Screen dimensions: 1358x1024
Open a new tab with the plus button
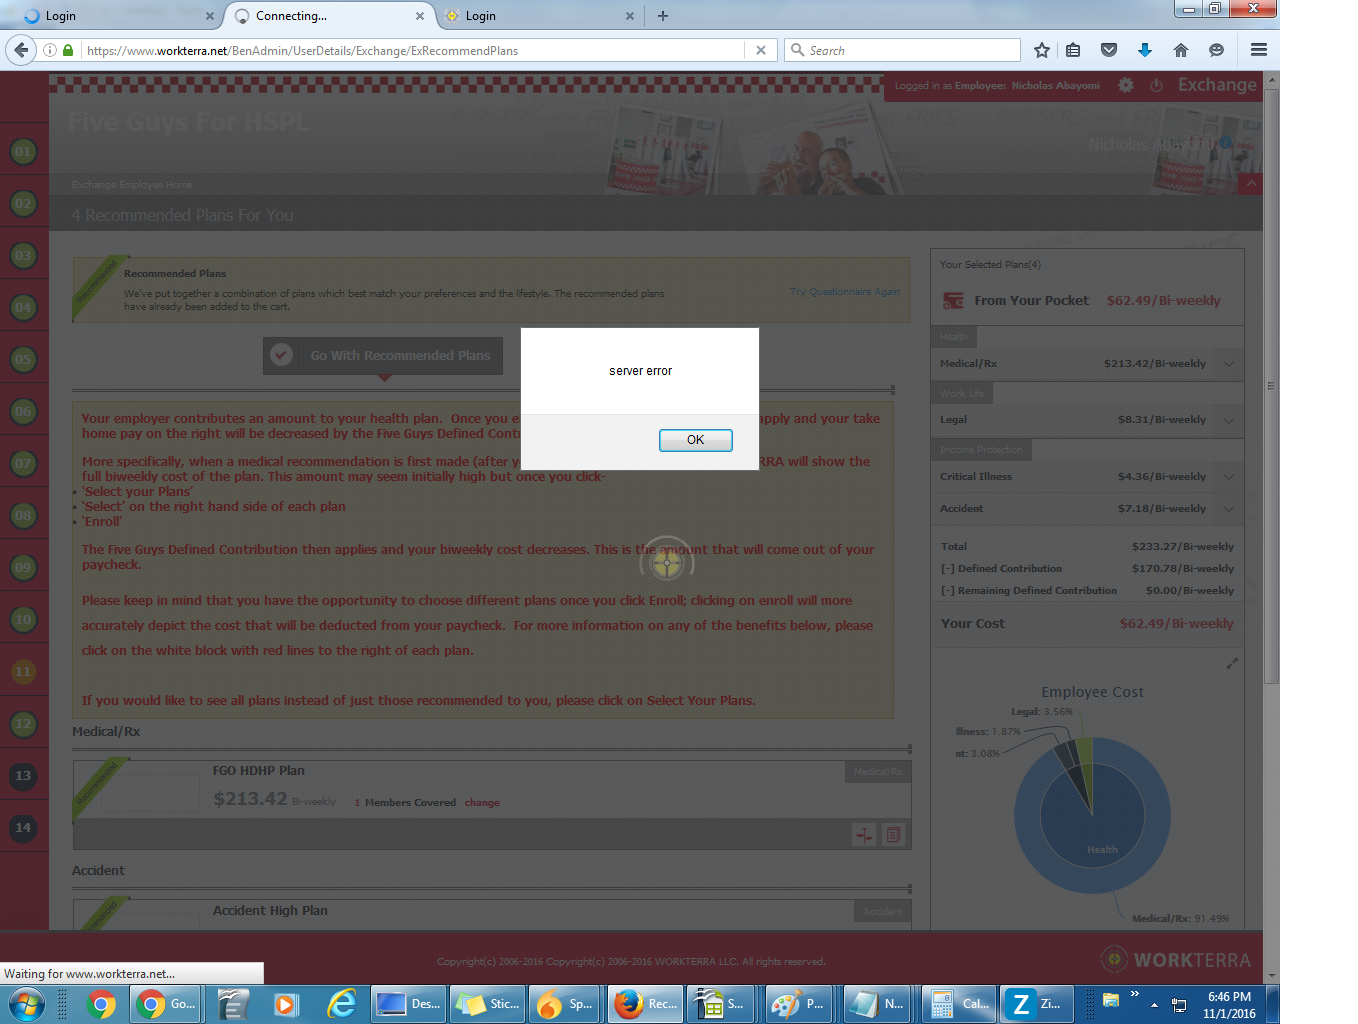point(663,16)
